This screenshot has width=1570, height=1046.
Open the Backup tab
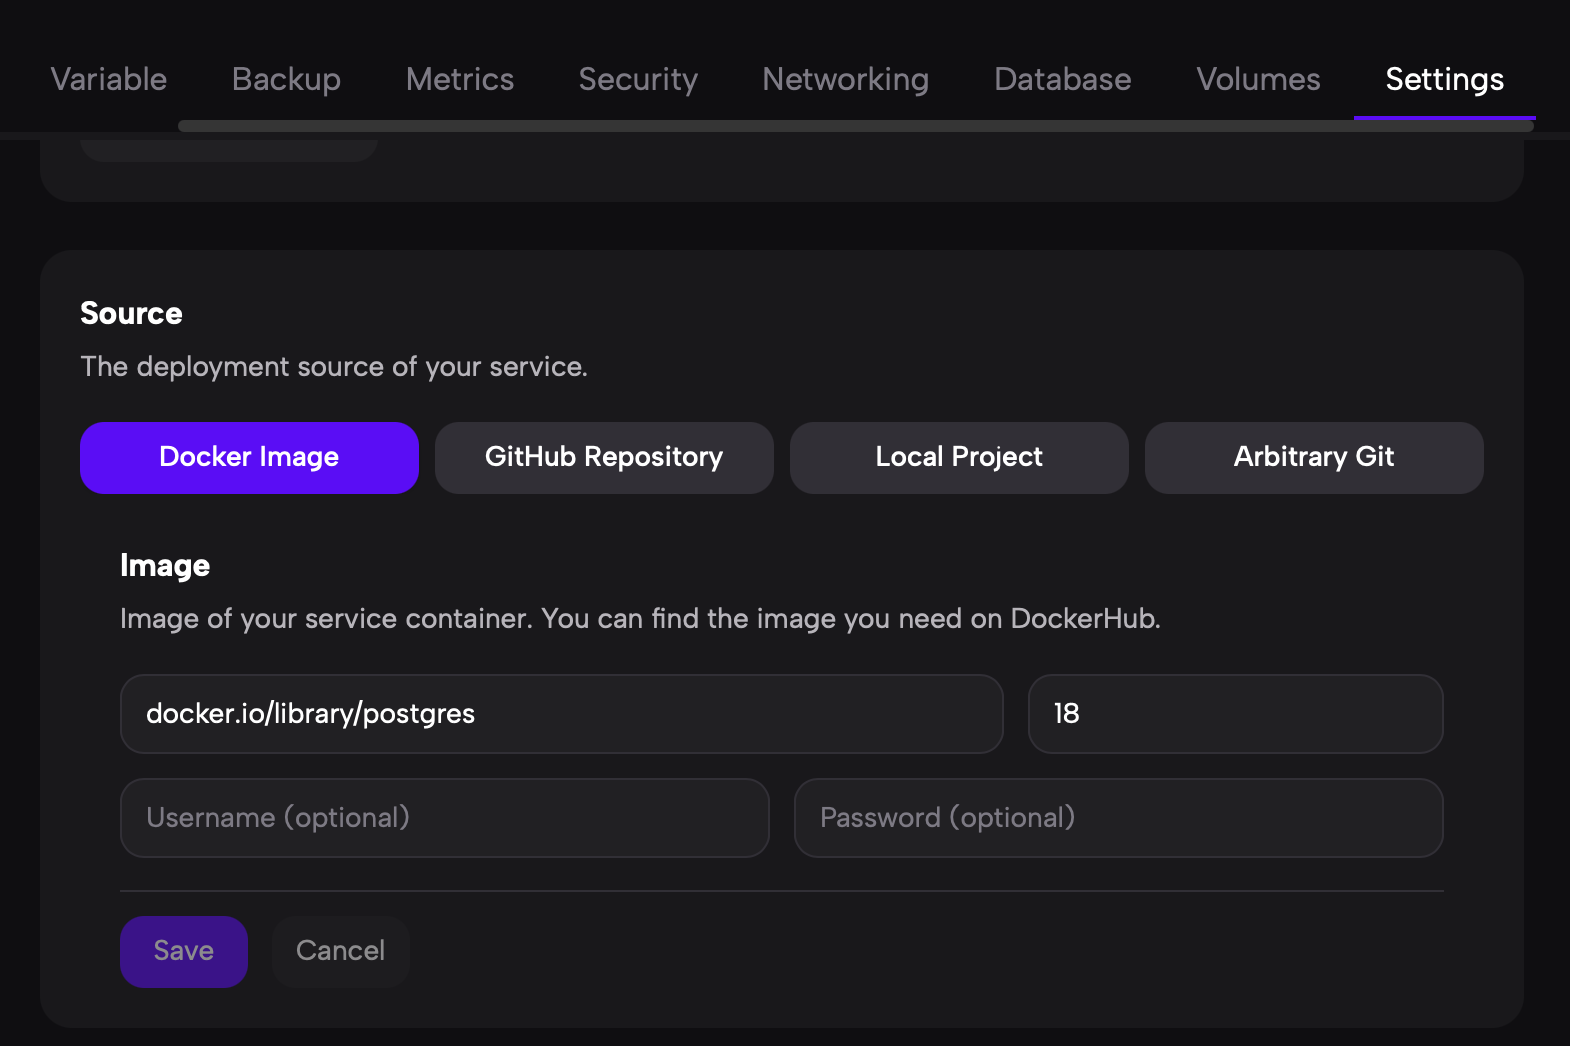click(286, 79)
